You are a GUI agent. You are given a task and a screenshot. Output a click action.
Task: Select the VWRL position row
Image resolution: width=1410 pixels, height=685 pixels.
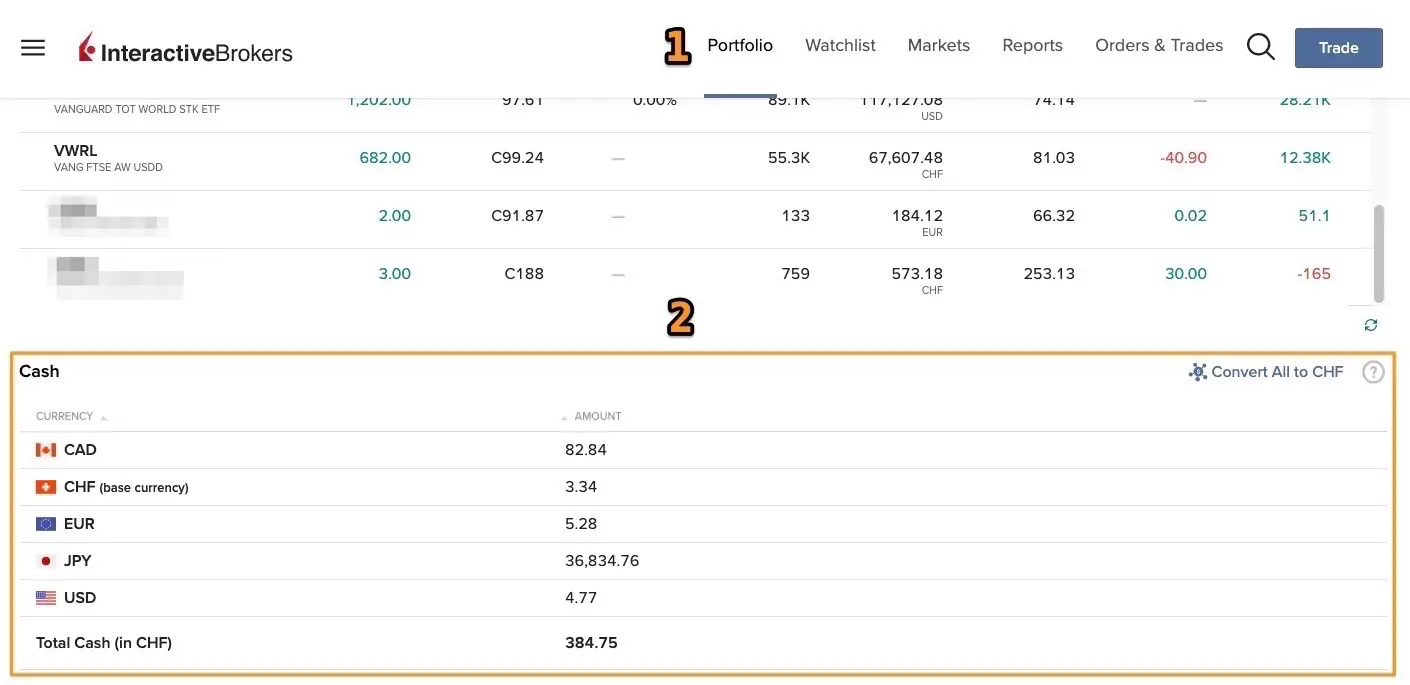tap(695, 161)
